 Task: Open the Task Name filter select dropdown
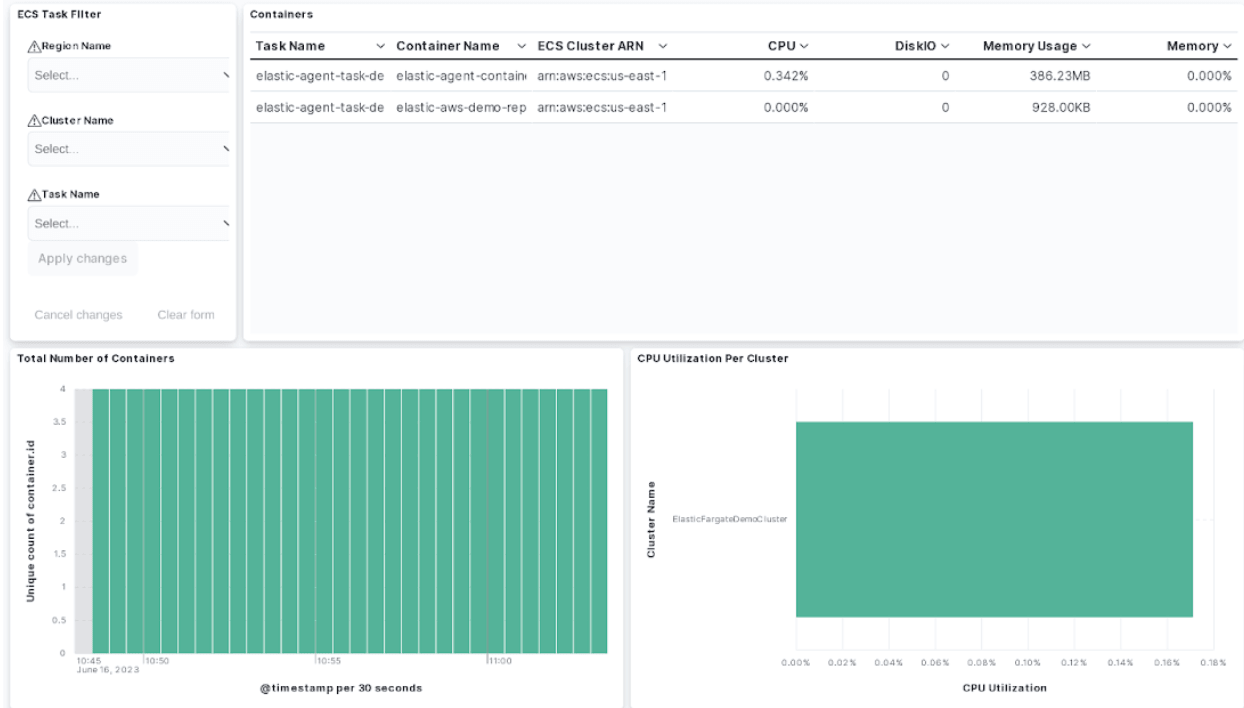[129, 223]
